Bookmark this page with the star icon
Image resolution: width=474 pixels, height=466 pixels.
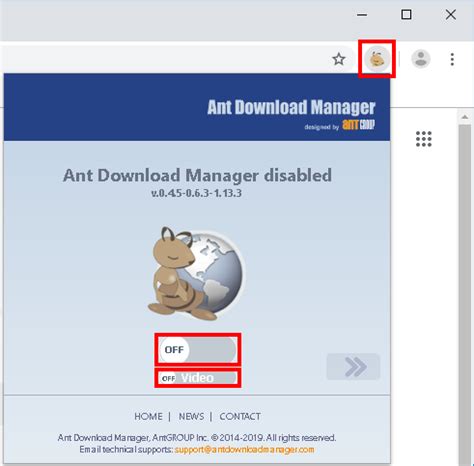339,59
